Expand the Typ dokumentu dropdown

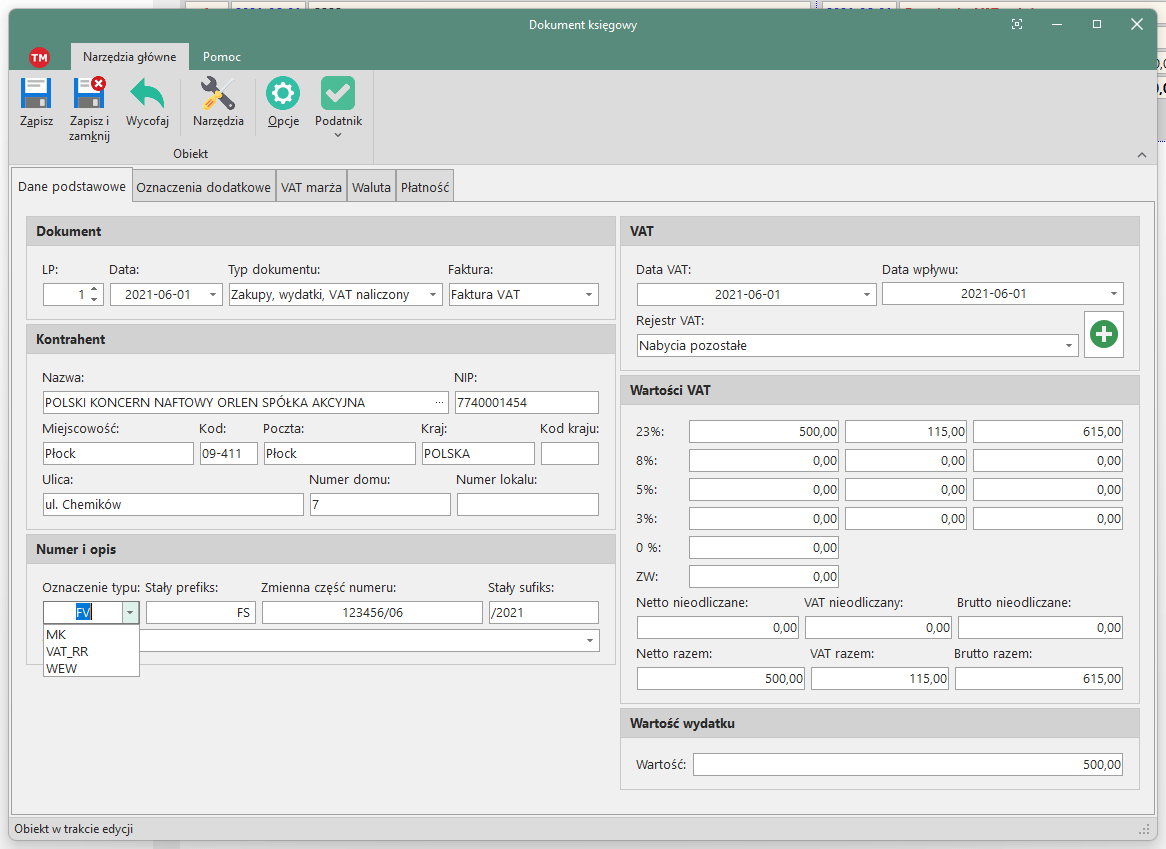tap(433, 295)
